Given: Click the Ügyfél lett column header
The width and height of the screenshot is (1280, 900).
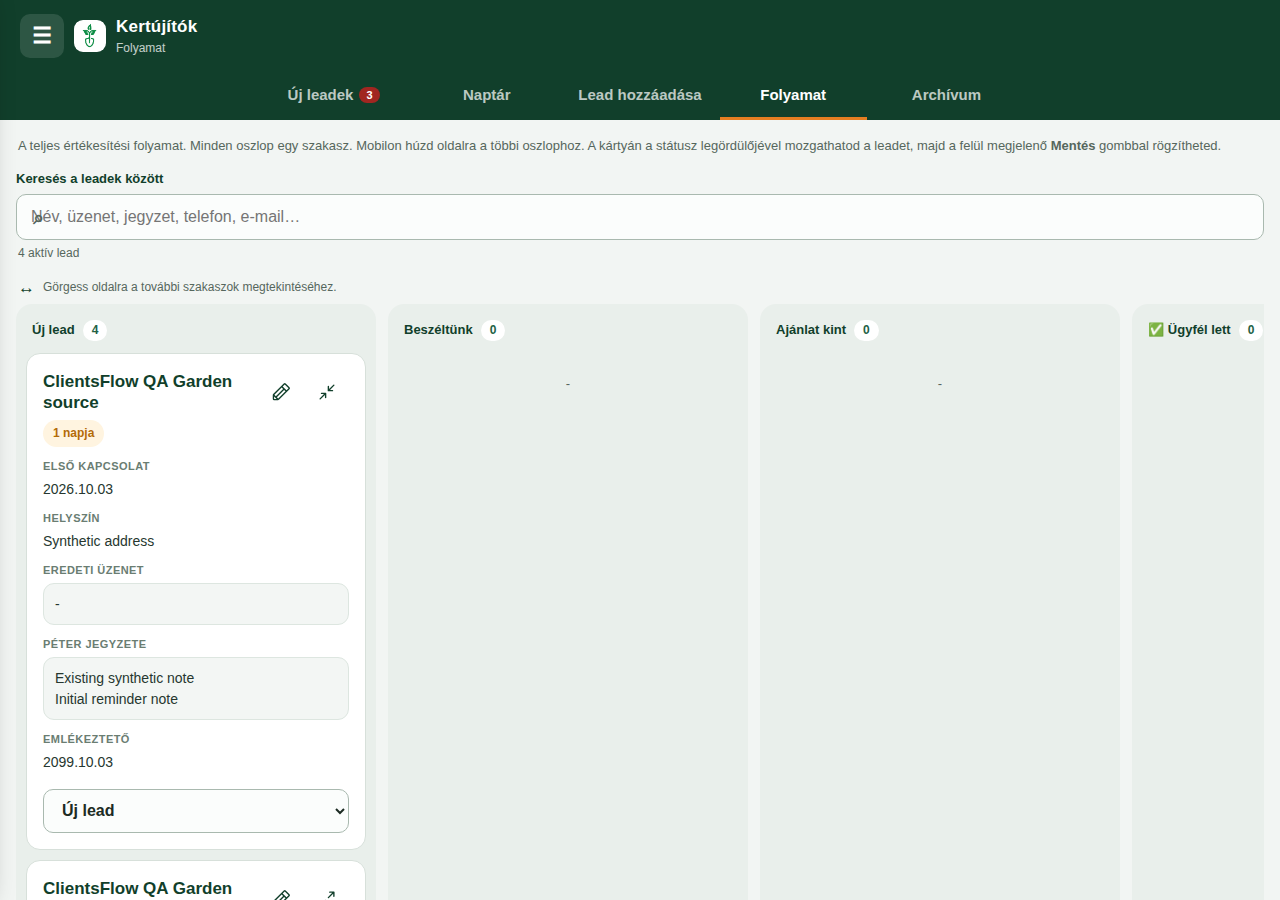Looking at the screenshot, I should tap(1189, 330).
